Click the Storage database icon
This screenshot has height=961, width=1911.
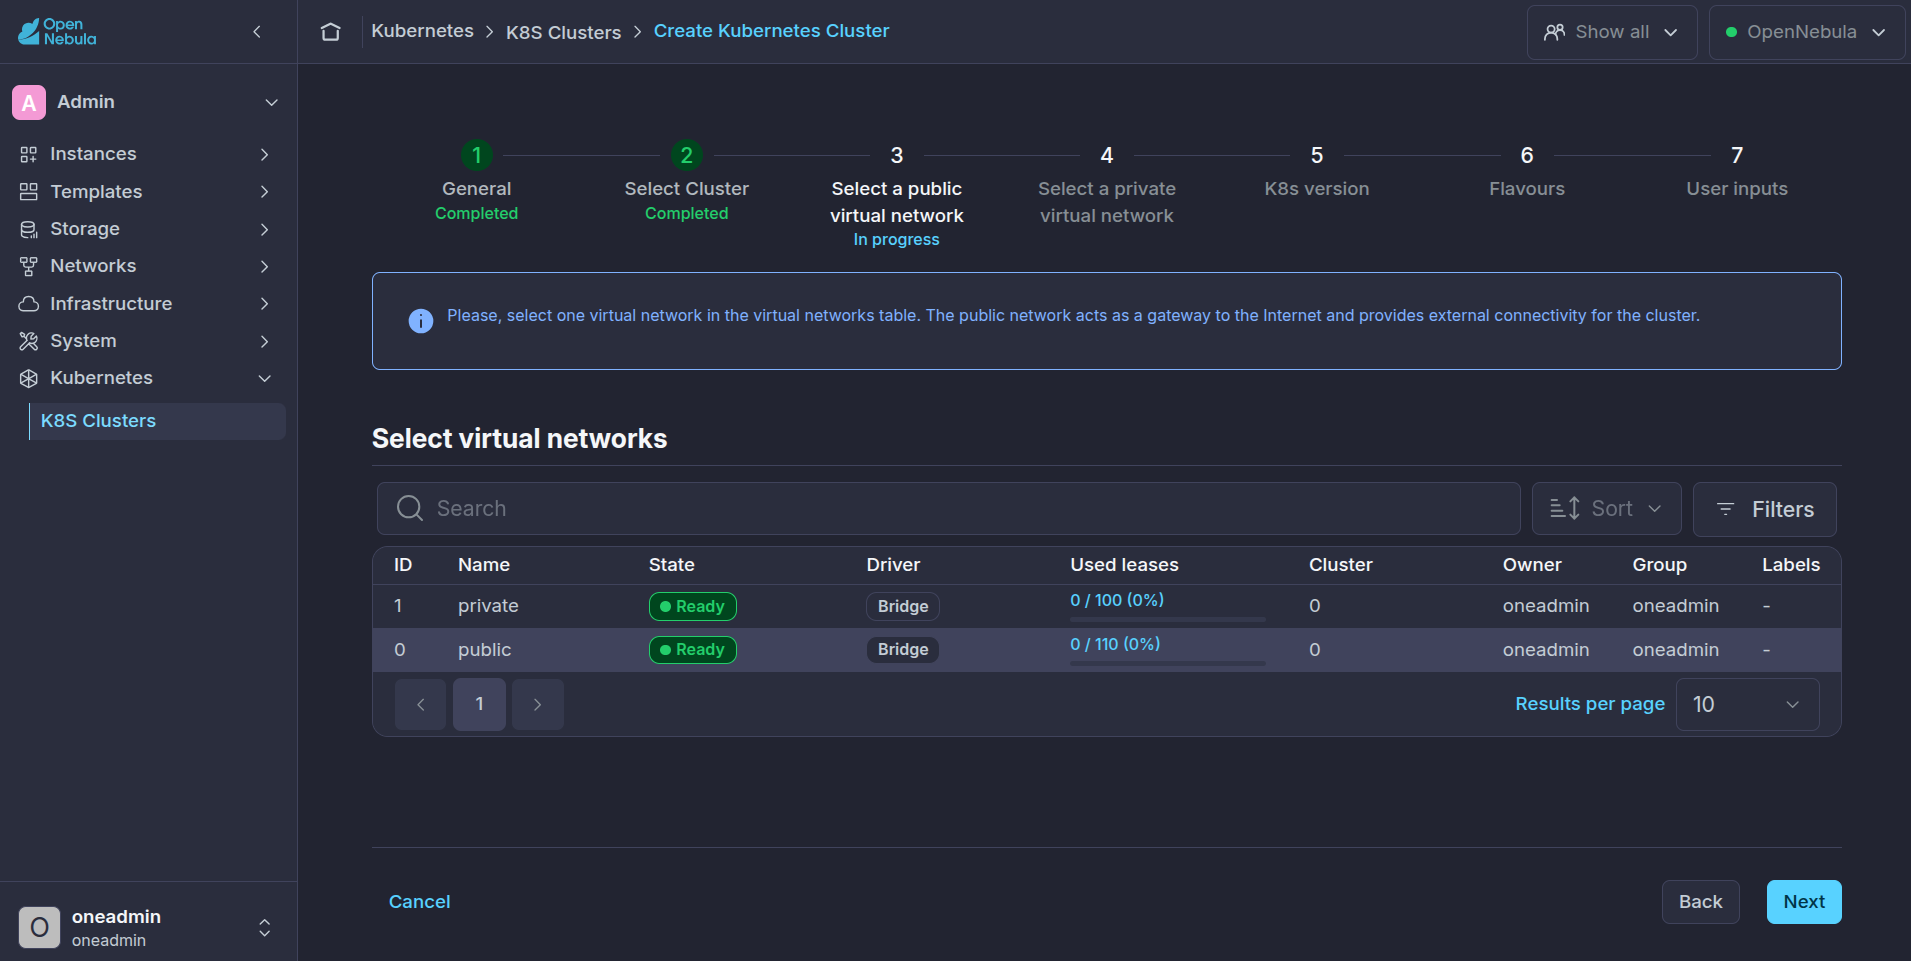coord(29,229)
